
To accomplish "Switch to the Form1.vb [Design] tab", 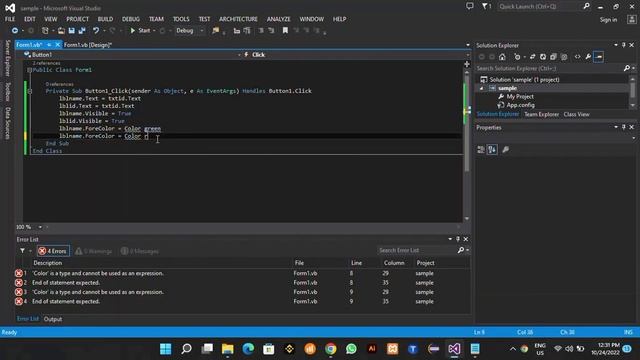I will click(x=88, y=45).
